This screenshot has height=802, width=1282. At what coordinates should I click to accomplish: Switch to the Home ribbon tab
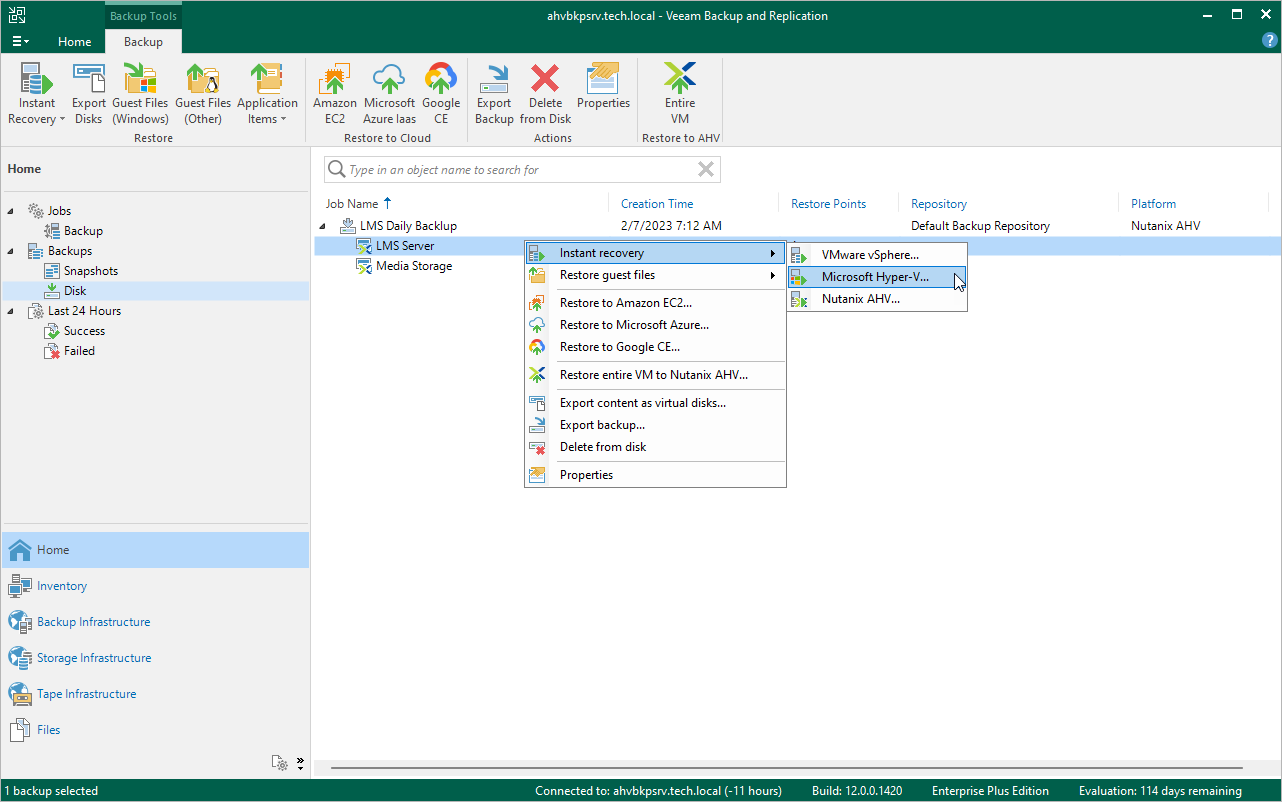pyautogui.click(x=74, y=42)
